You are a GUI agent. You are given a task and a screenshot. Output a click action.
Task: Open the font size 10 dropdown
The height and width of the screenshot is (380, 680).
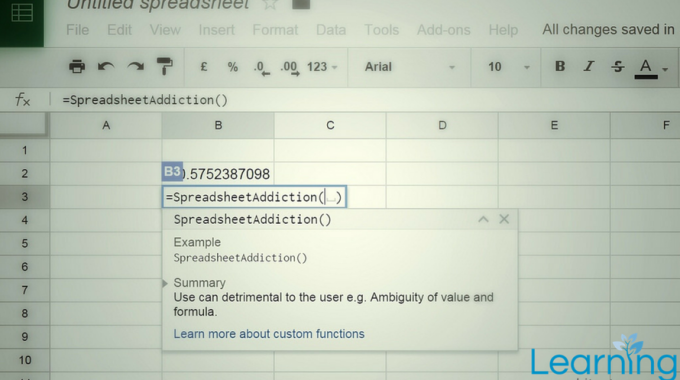pos(508,67)
